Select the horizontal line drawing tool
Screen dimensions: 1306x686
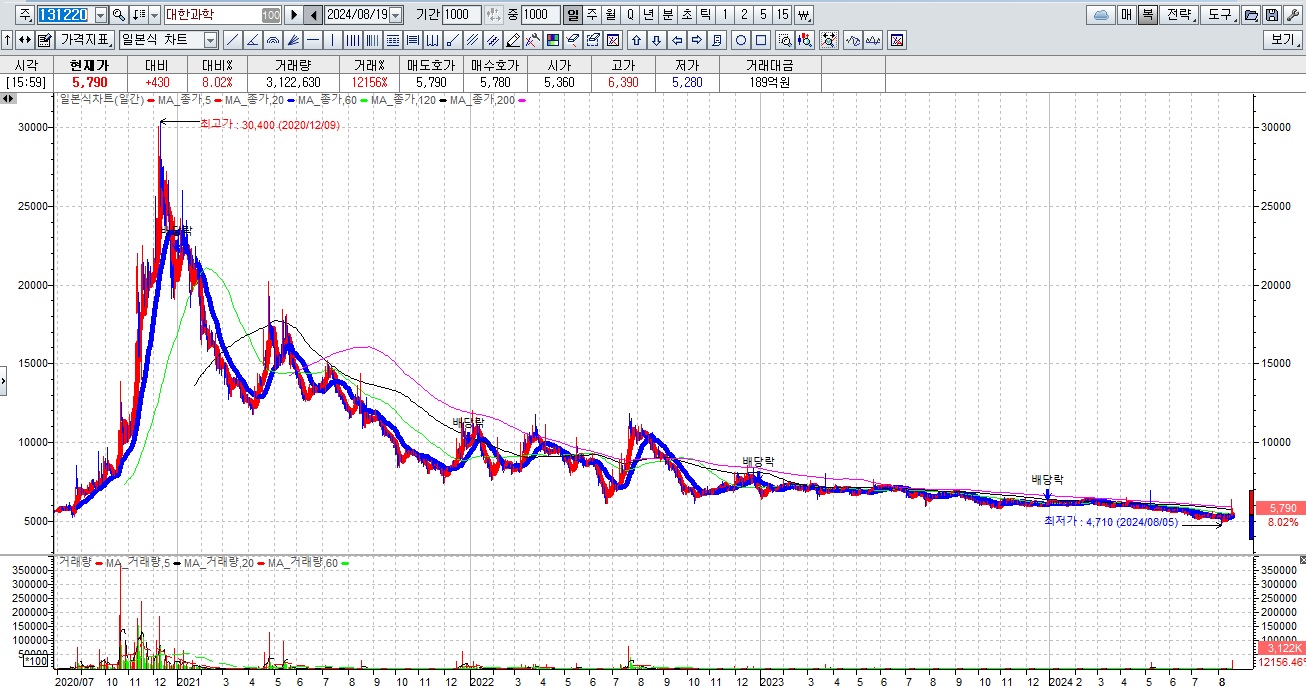point(313,40)
